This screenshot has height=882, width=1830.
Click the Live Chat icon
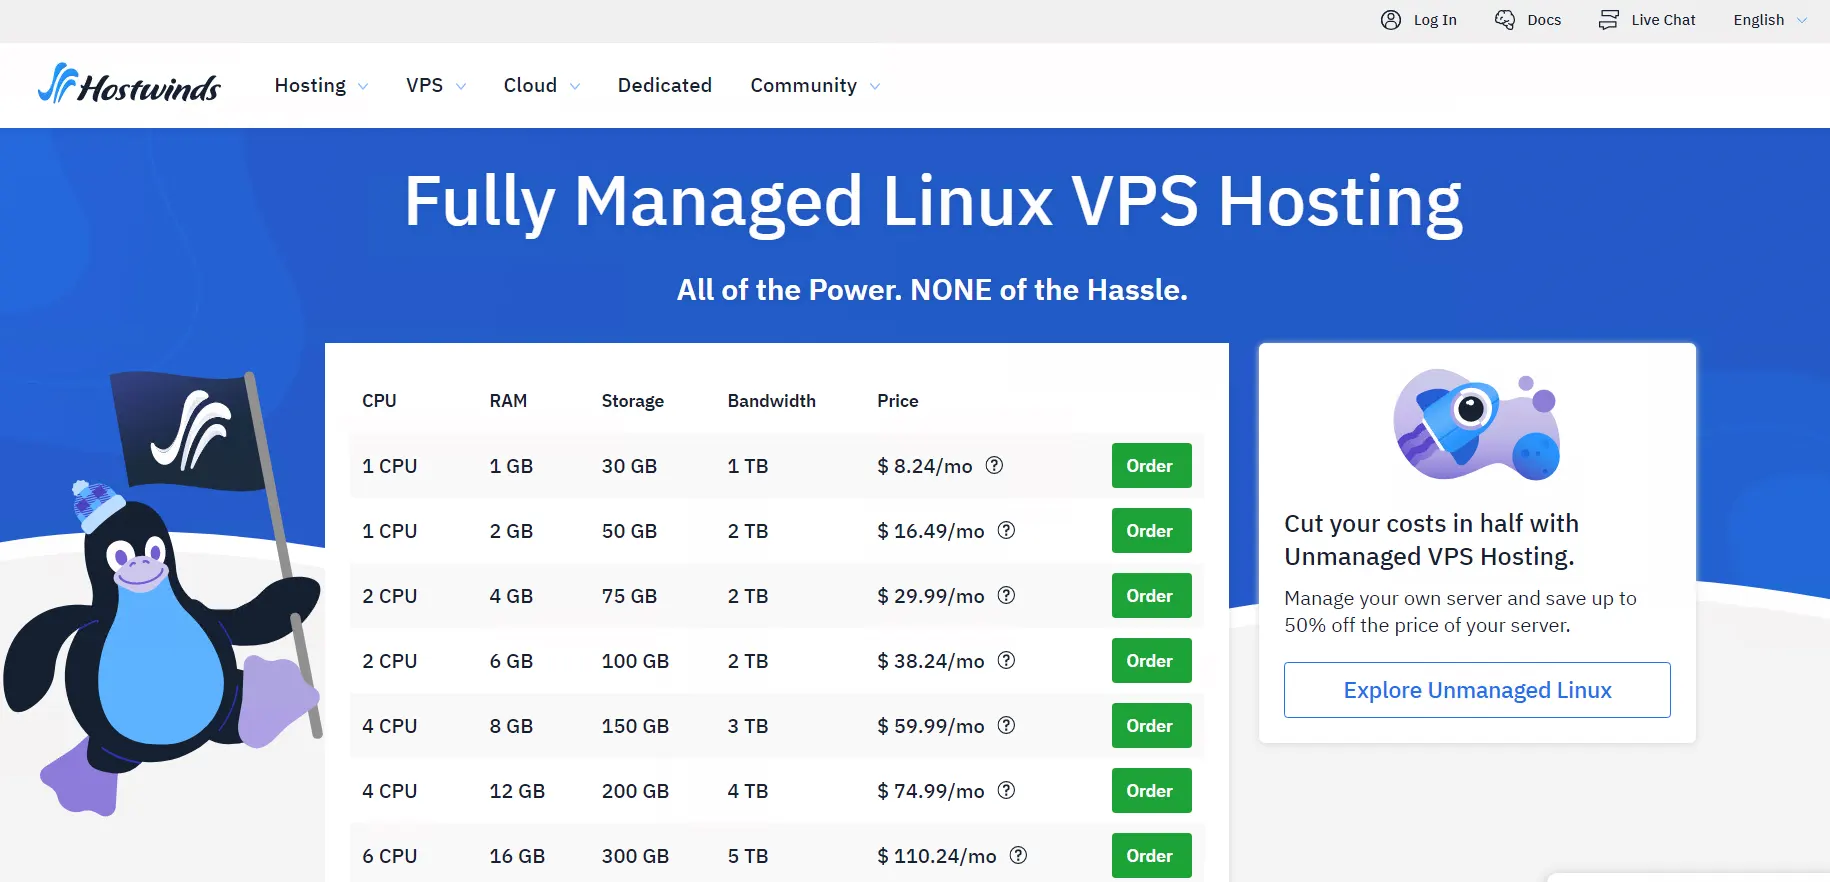[x=1608, y=20]
